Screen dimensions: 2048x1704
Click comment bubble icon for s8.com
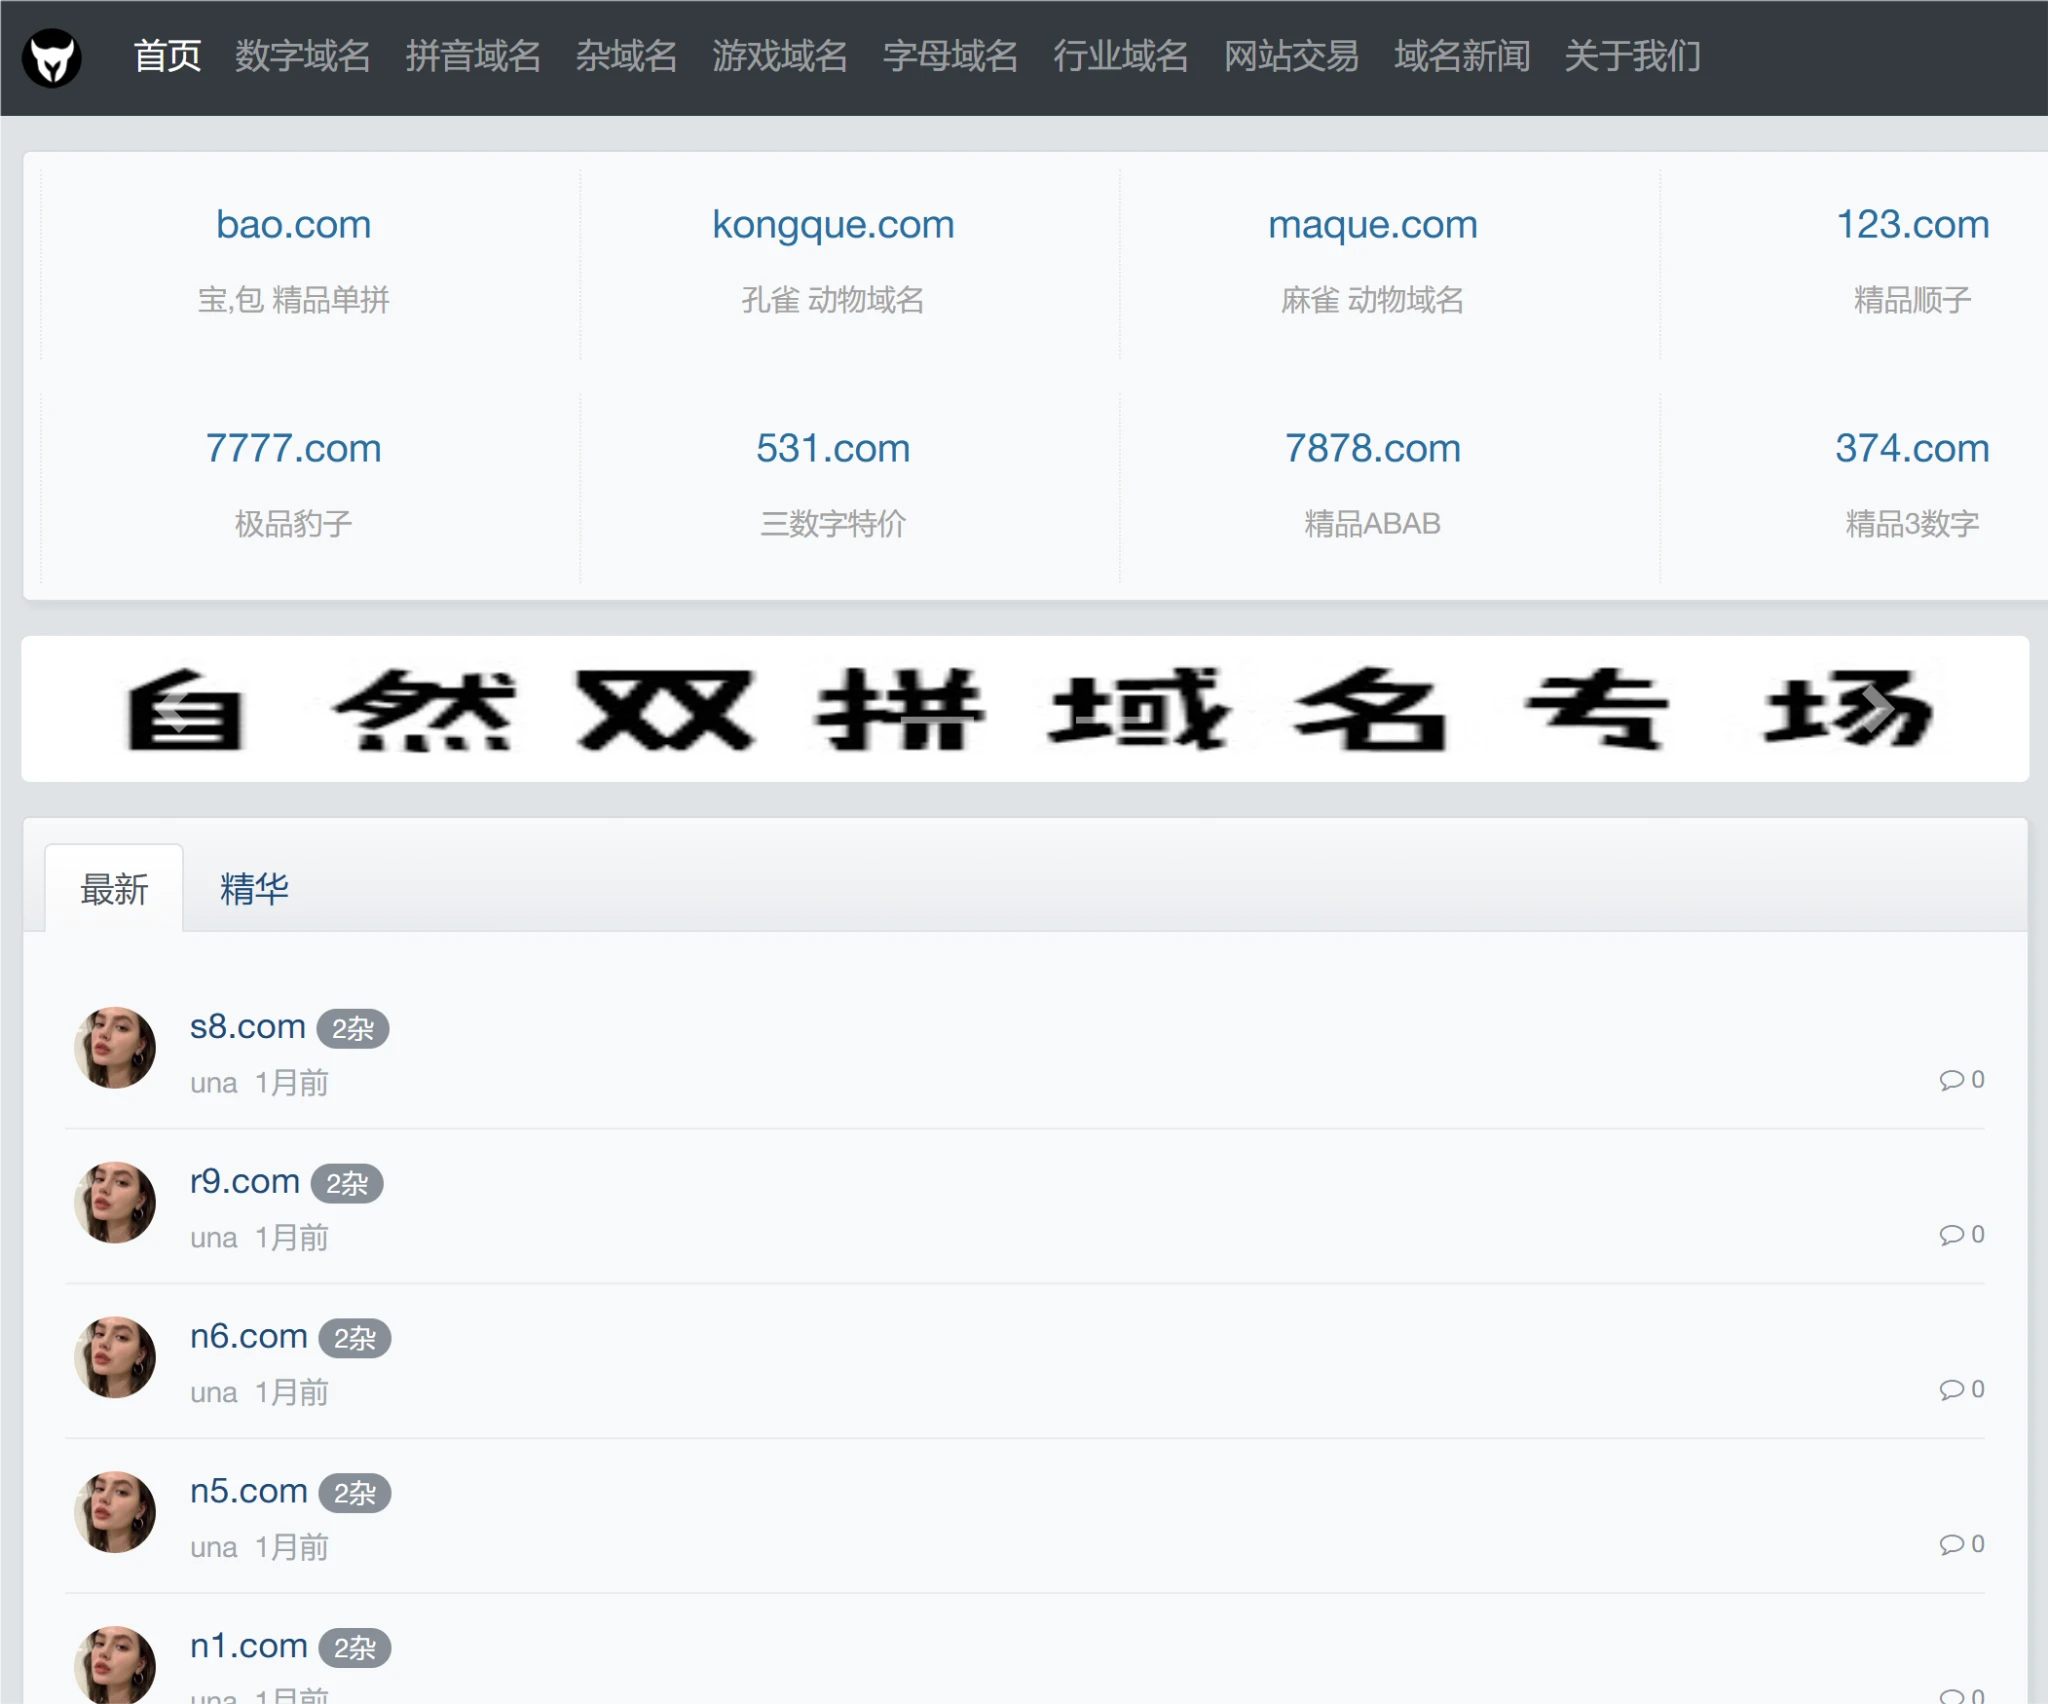pyautogui.click(x=1951, y=1080)
